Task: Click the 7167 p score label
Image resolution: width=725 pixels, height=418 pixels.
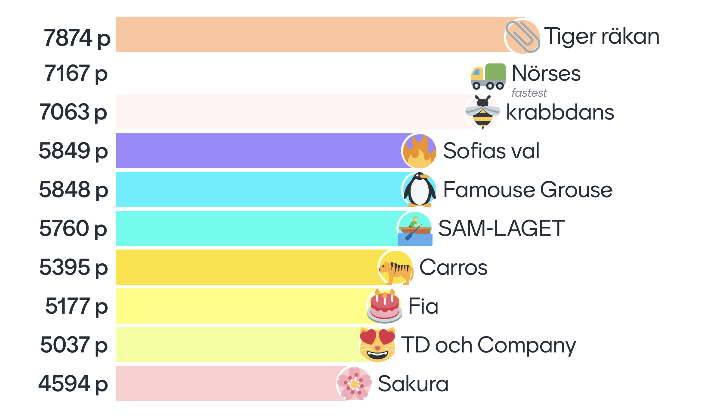Action: 76,74
